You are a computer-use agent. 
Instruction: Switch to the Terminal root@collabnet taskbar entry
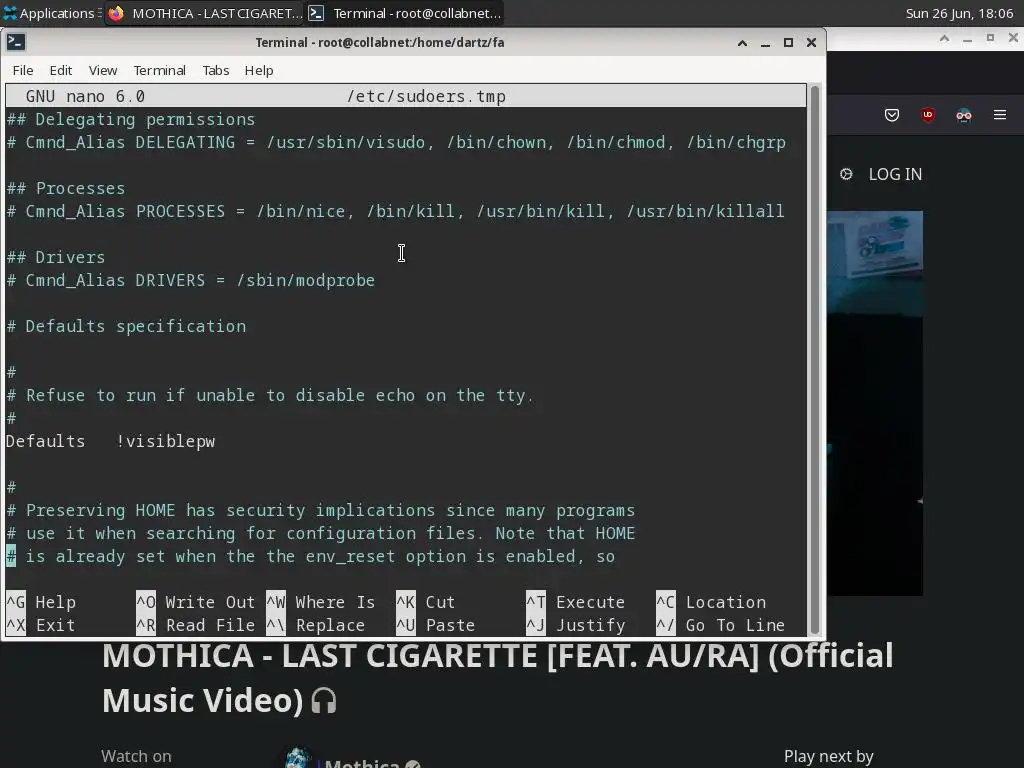[x=405, y=13]
